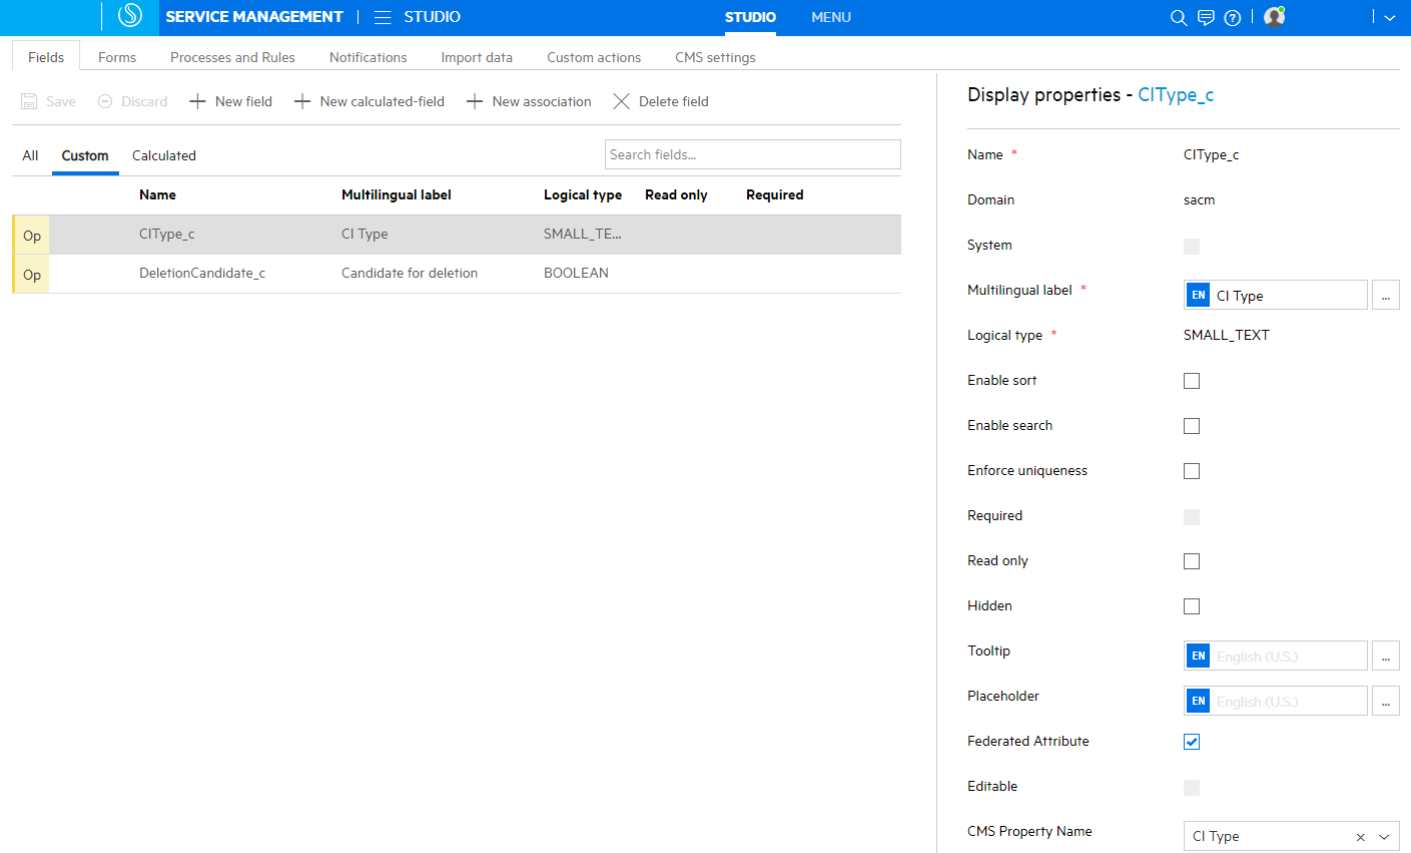Clear the CMS Property Name with the X
Viewport: 1411px width, 853px height.
click(1360, 836)
